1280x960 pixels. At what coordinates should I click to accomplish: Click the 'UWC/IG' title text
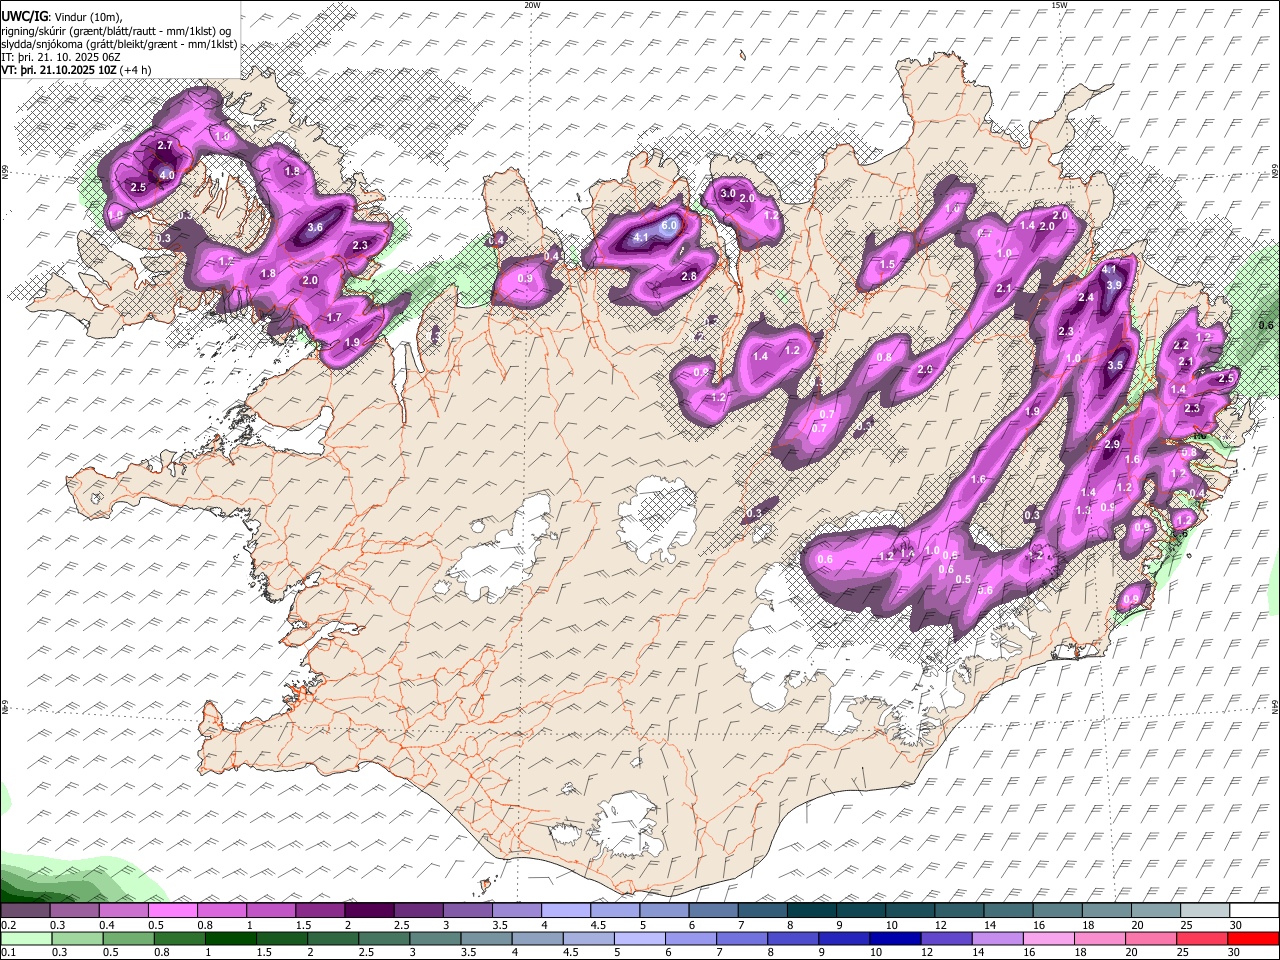coord(25,17)
